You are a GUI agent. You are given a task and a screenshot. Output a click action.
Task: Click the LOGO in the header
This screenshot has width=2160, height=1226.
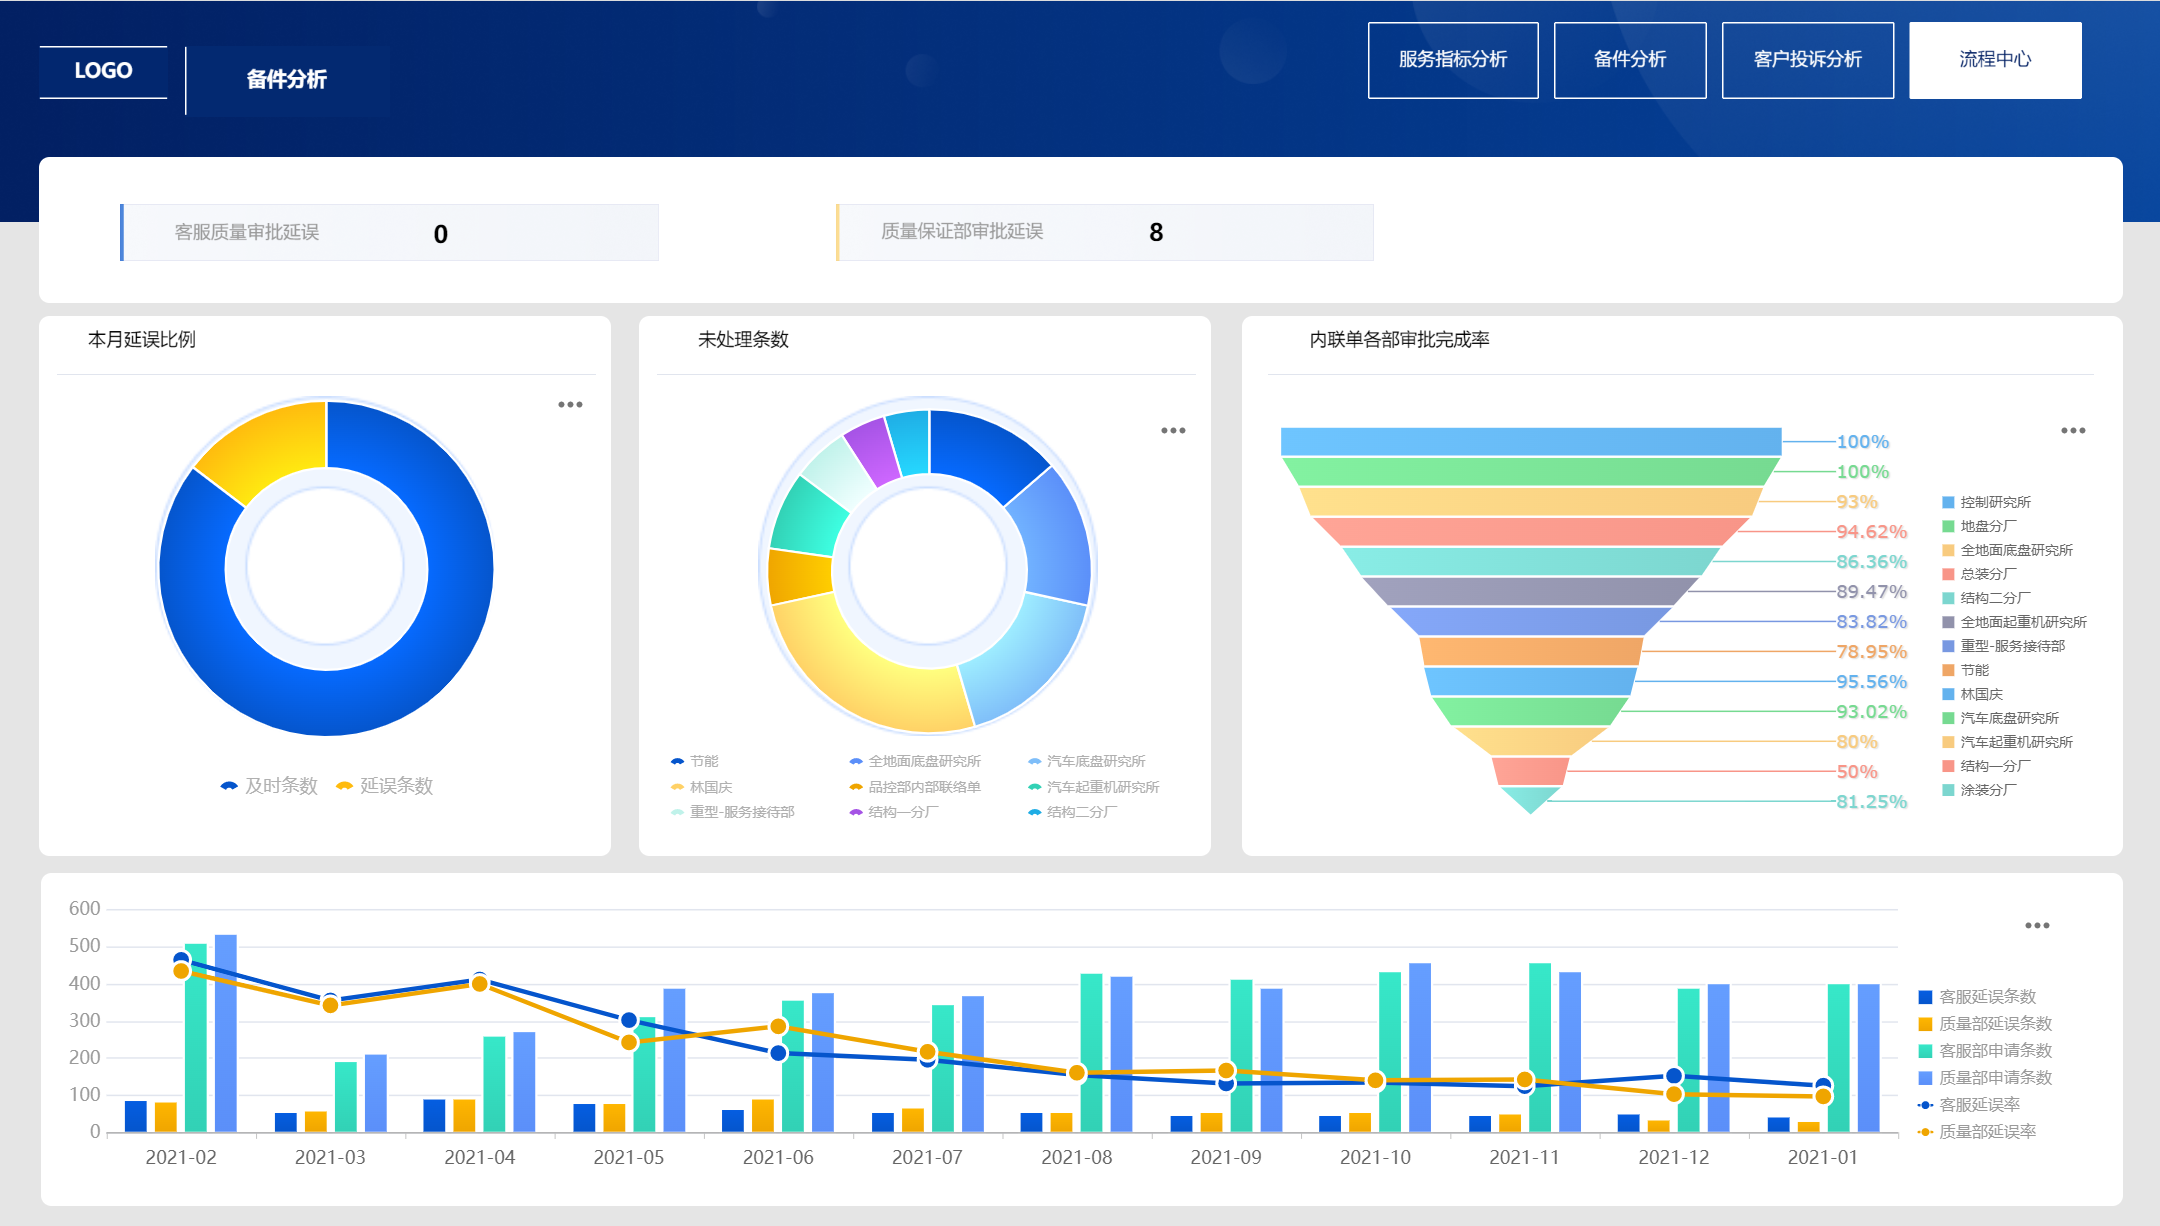(103, 71)
